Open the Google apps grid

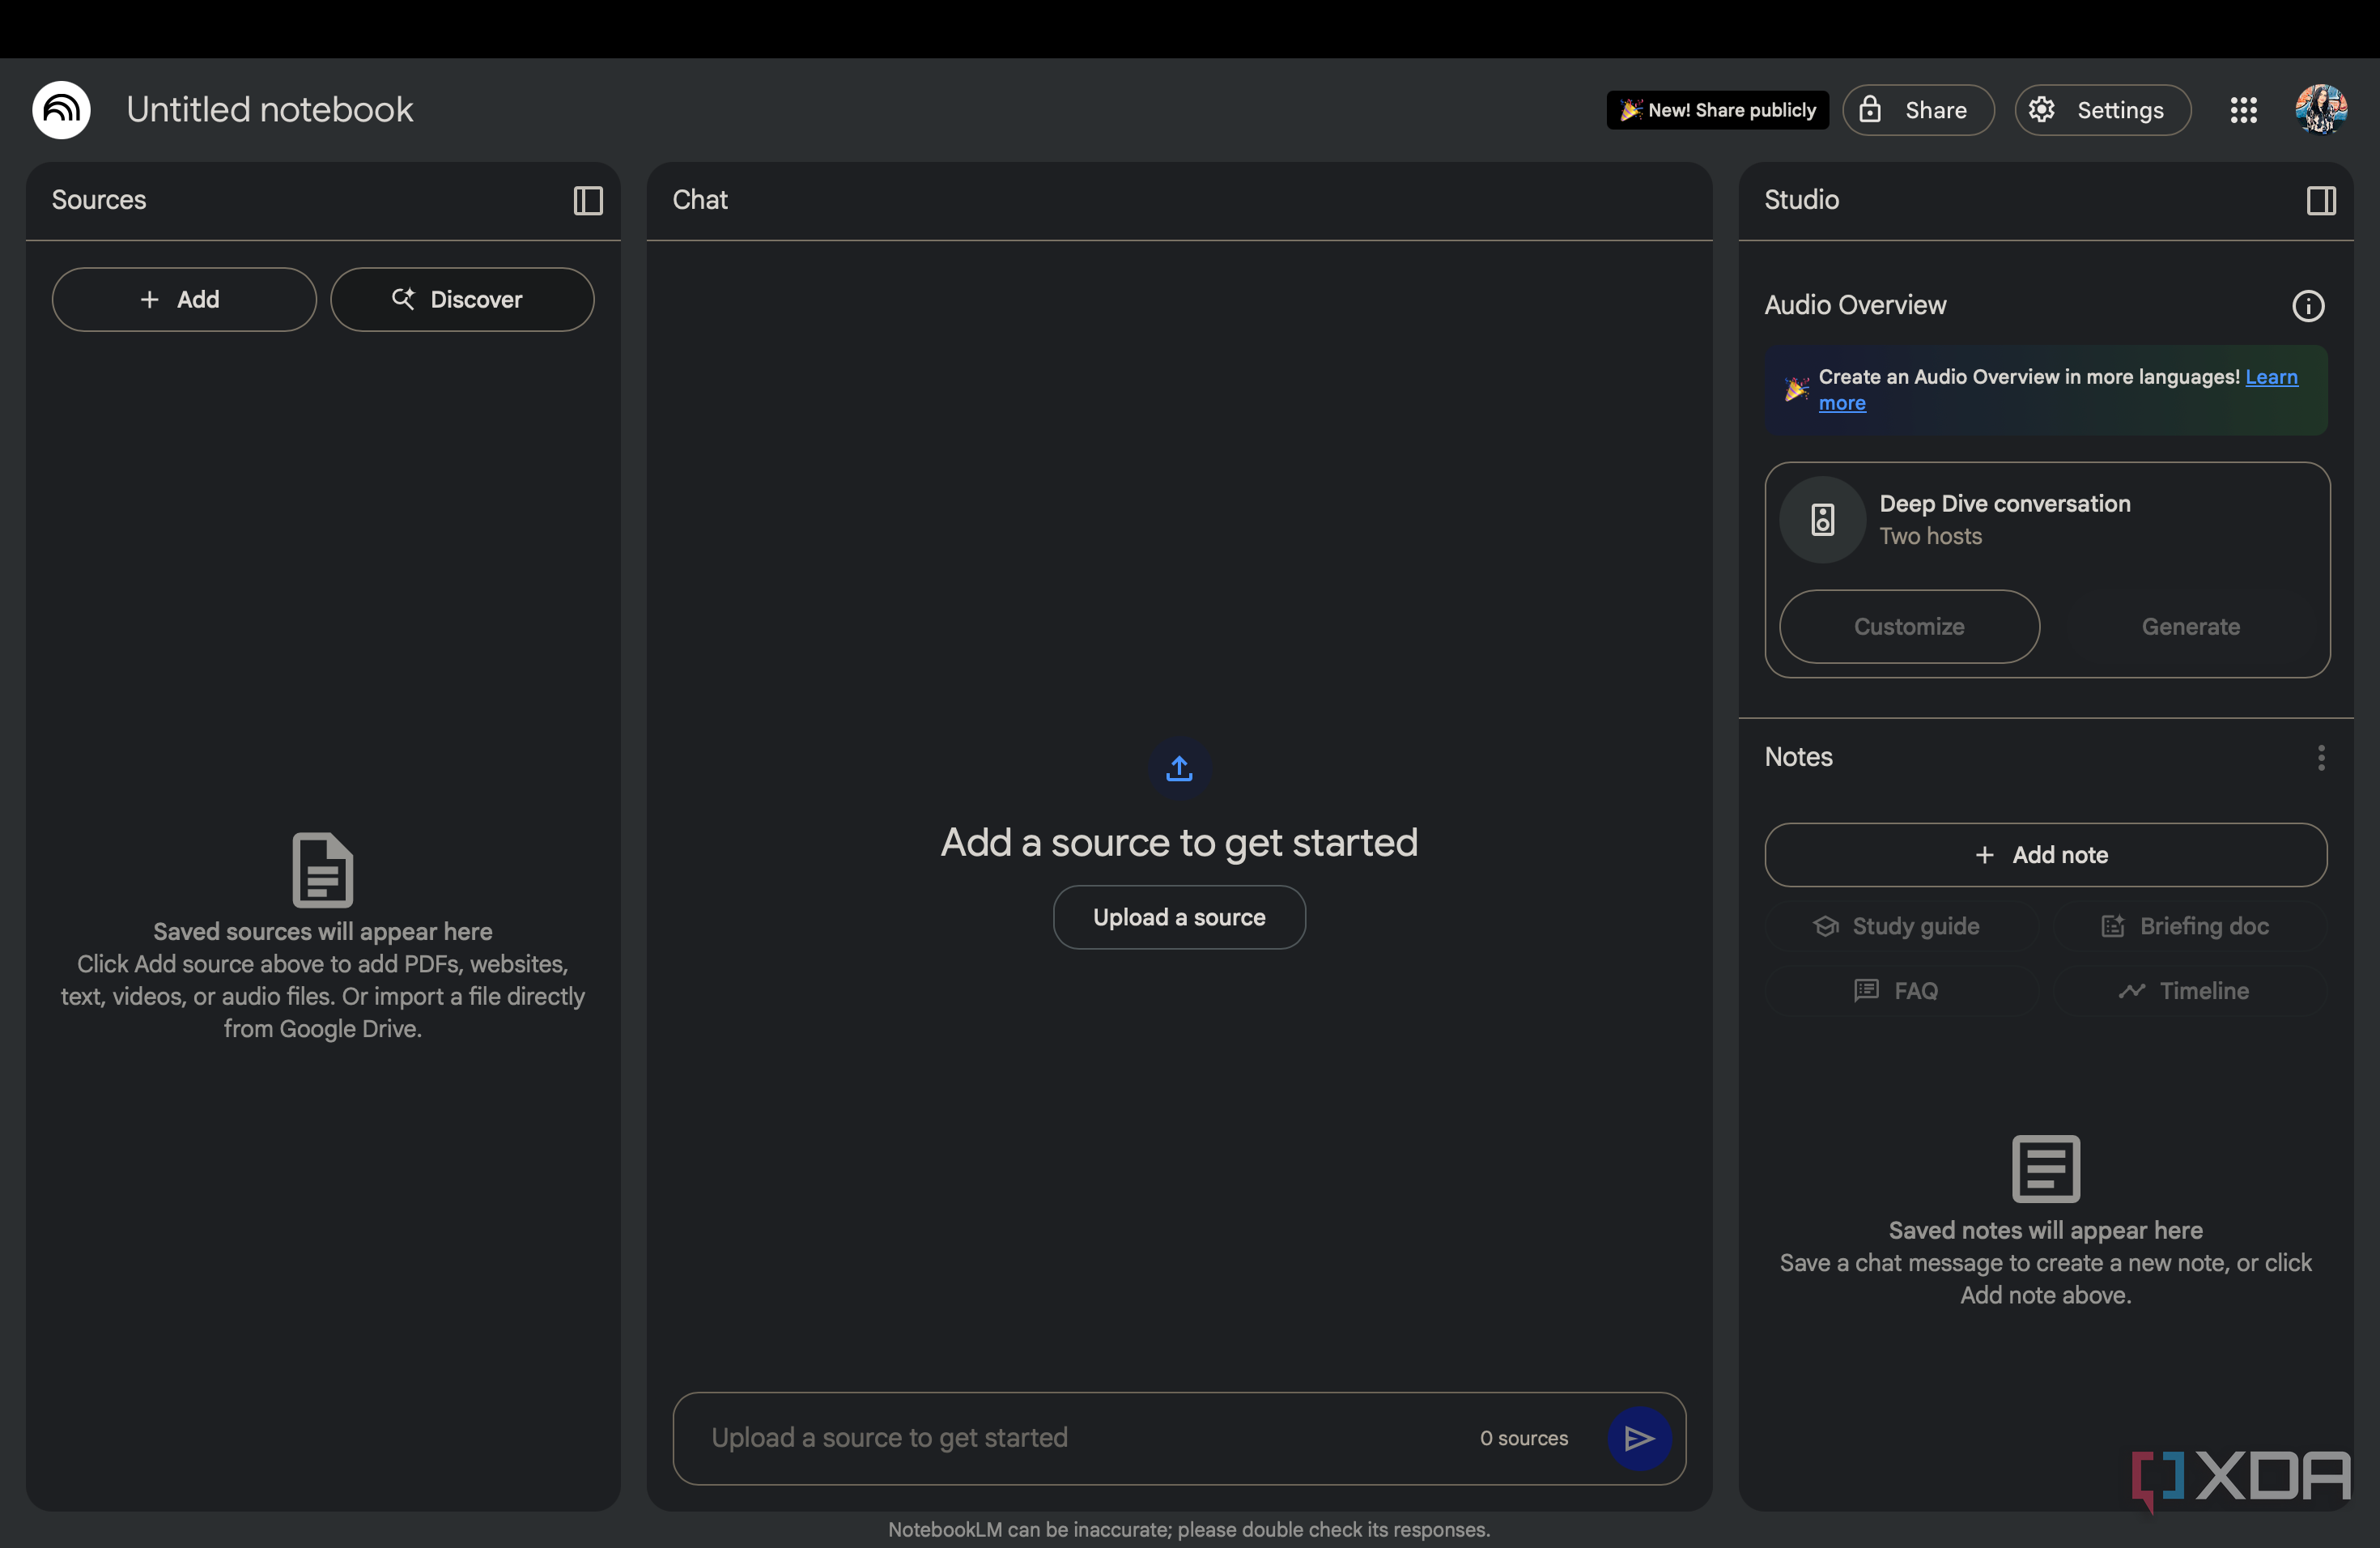click(2243, 110)
